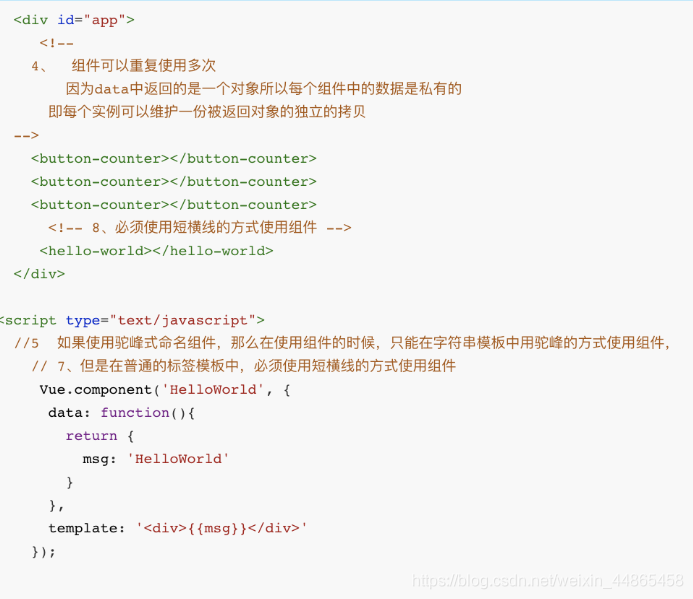Click the script type="text/javascript" line
Screen dimensions: 693x599
[x=132, y=320]
